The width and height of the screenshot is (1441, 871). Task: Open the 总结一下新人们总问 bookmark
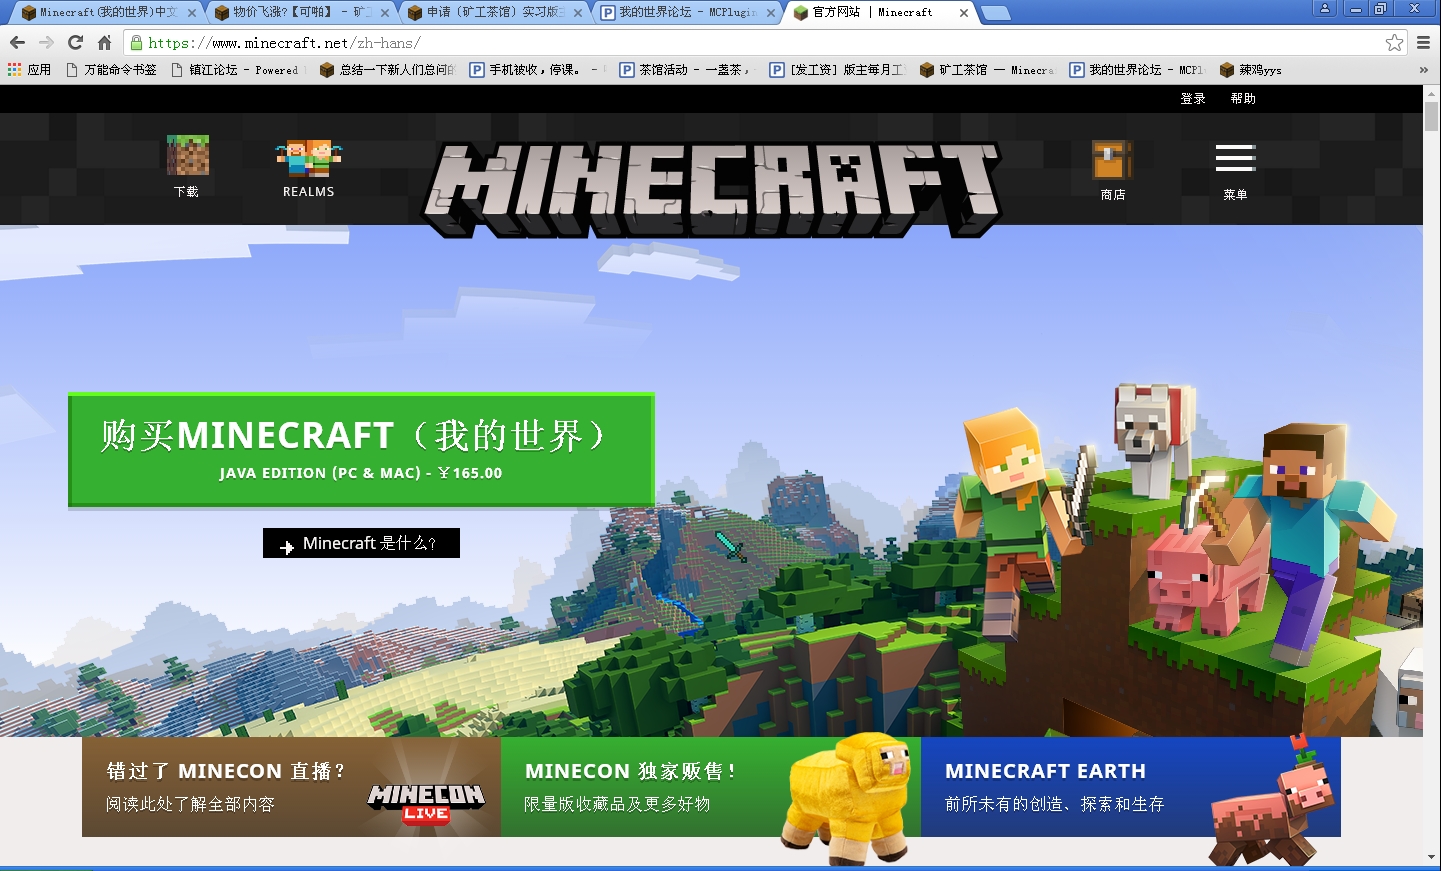coord(387,70)
